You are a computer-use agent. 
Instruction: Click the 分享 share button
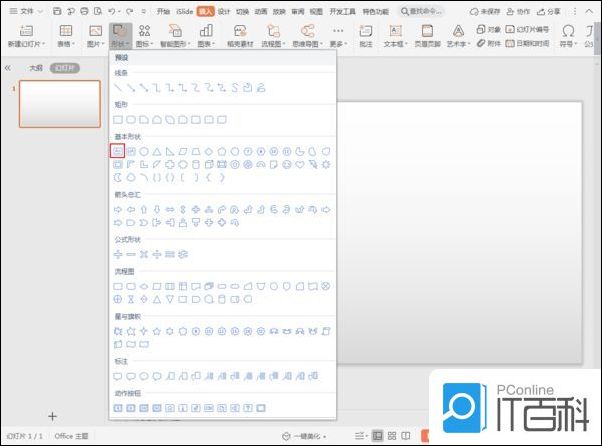point(549,12)
